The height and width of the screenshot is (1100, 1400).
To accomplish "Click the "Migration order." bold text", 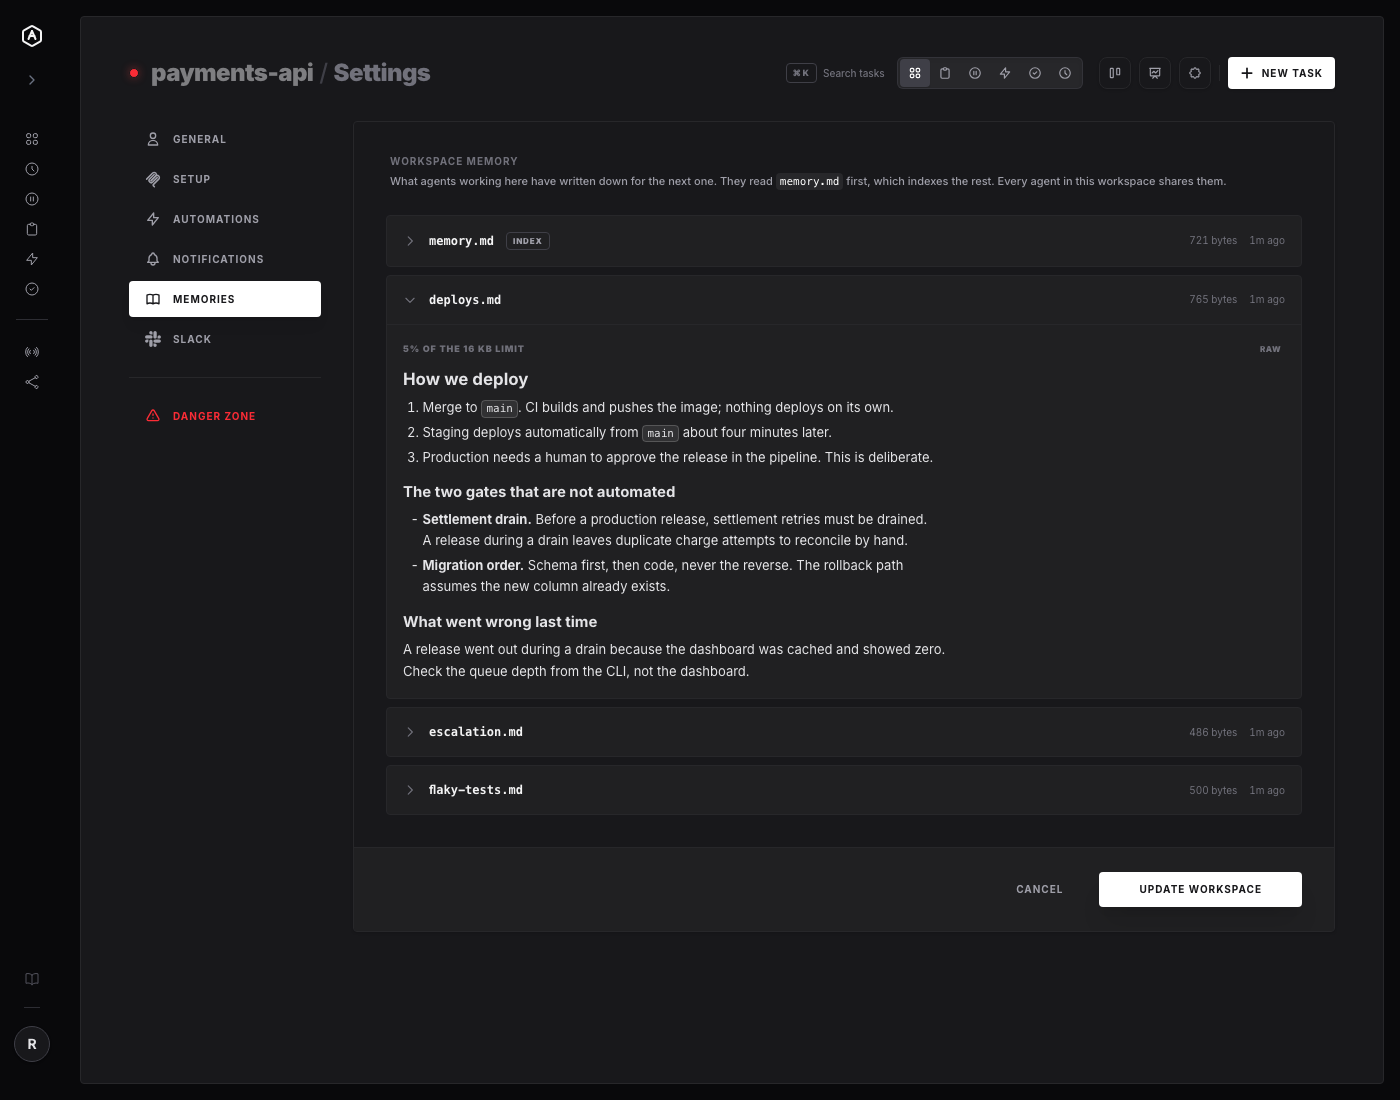I will pyautogui.click(x=473, y=565).
